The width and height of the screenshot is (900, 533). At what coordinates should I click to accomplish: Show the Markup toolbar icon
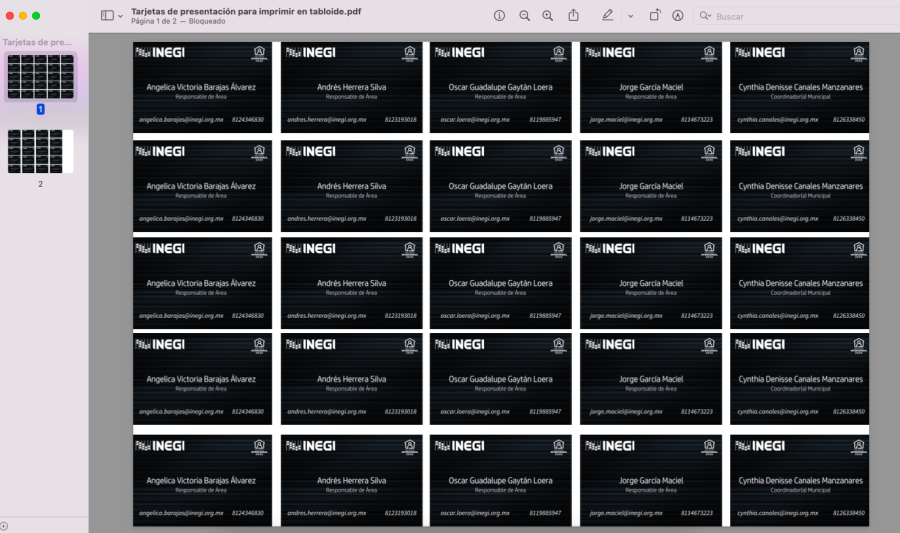pos(678,16)
